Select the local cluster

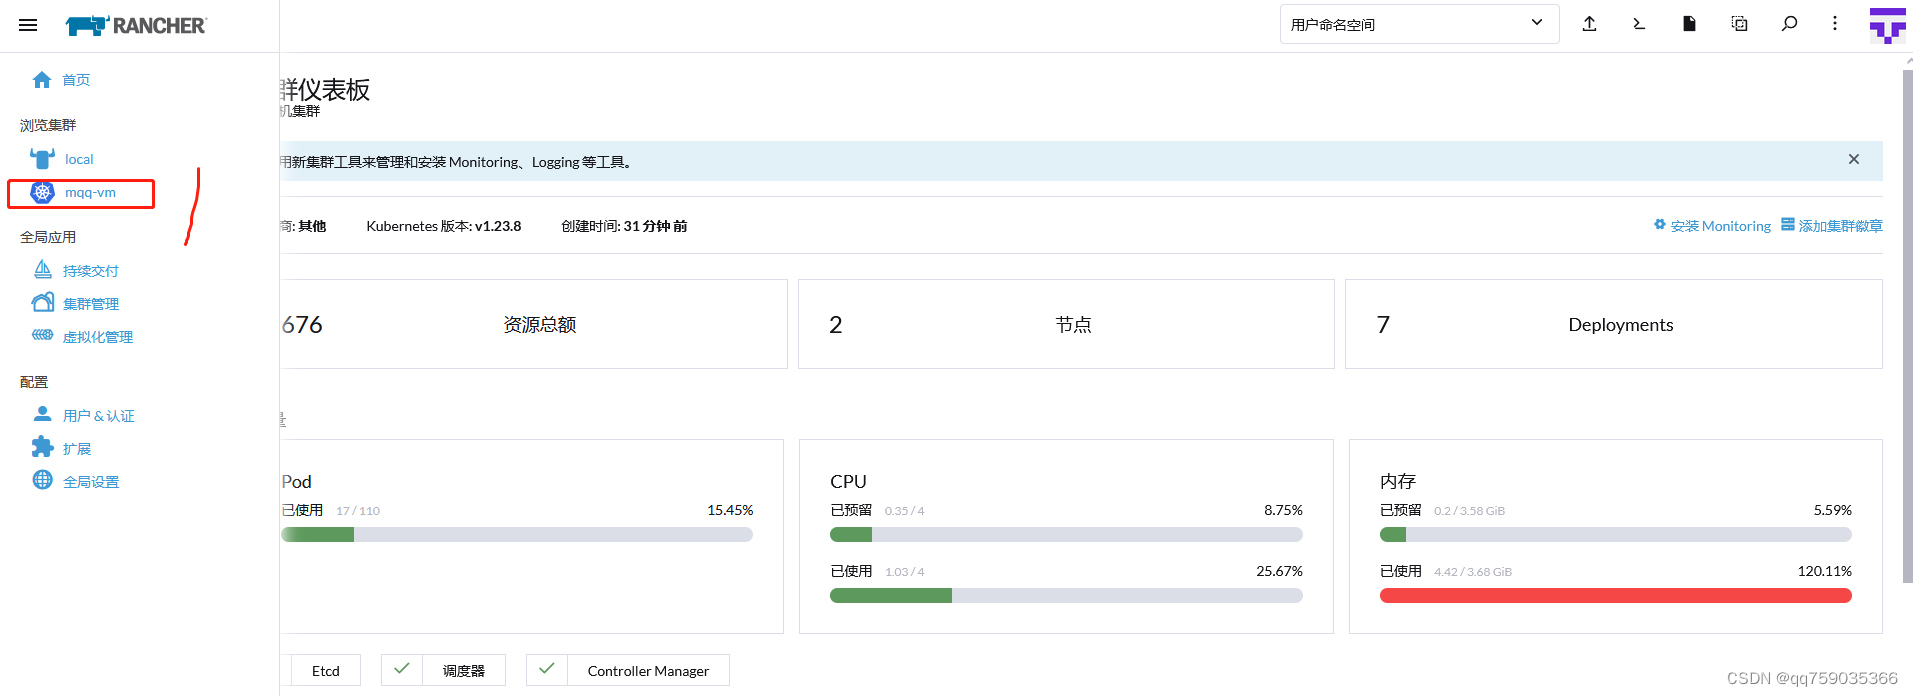click(79, 159)
